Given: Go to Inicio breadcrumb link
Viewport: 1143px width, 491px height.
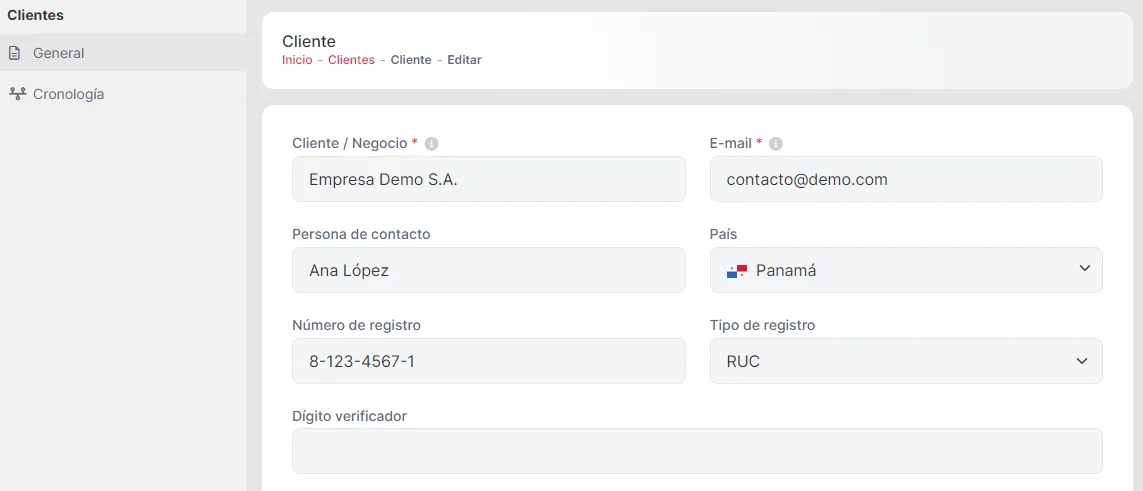Looking at the screenshot, I should point(297,60).
